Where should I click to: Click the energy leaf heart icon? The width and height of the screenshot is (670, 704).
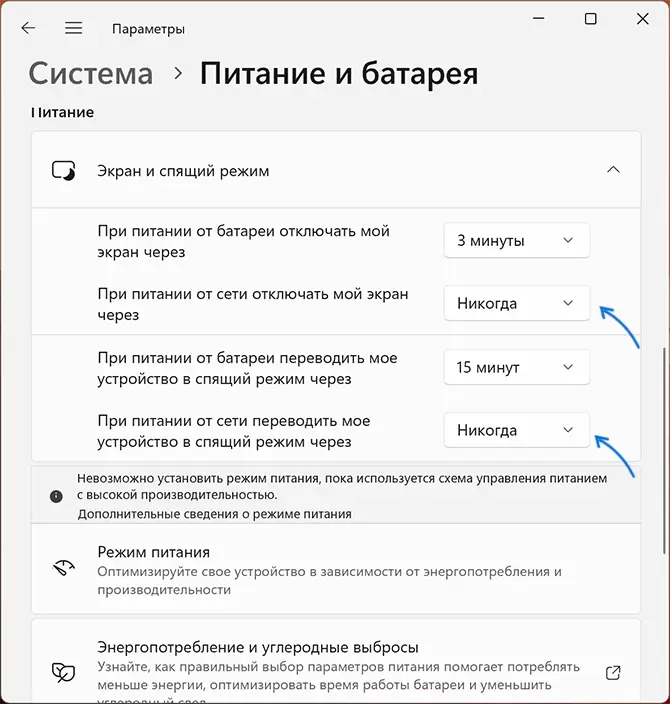[x=63, y=672]
